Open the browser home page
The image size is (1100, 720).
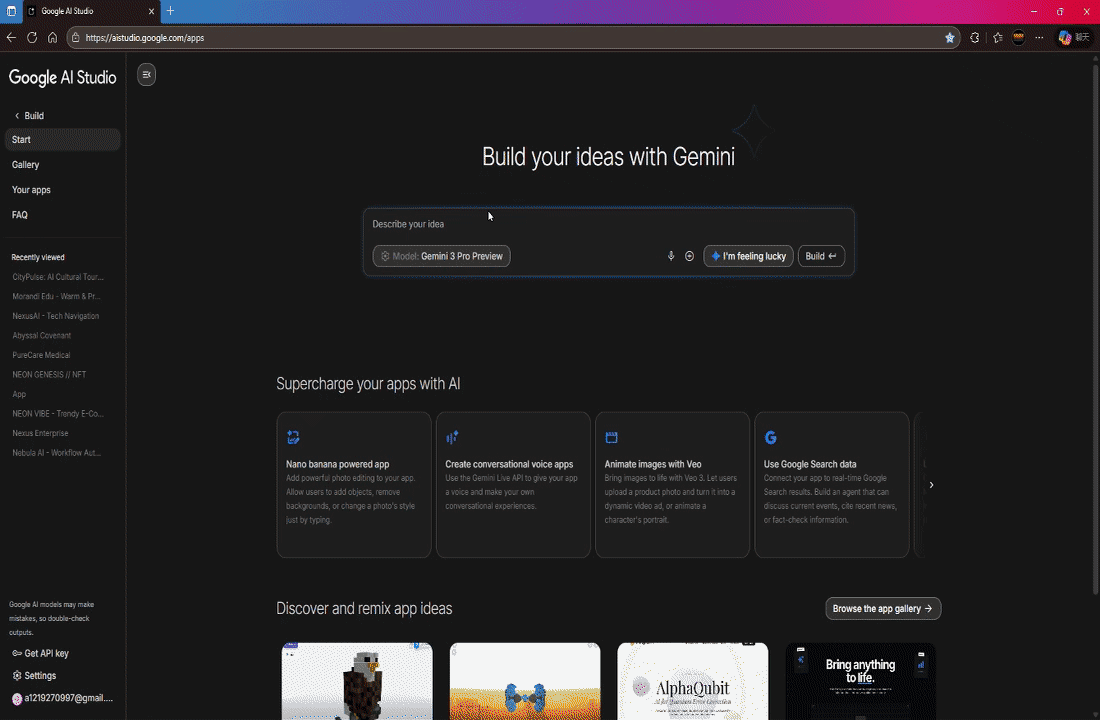pyautogui.click(x=53, y=38)
